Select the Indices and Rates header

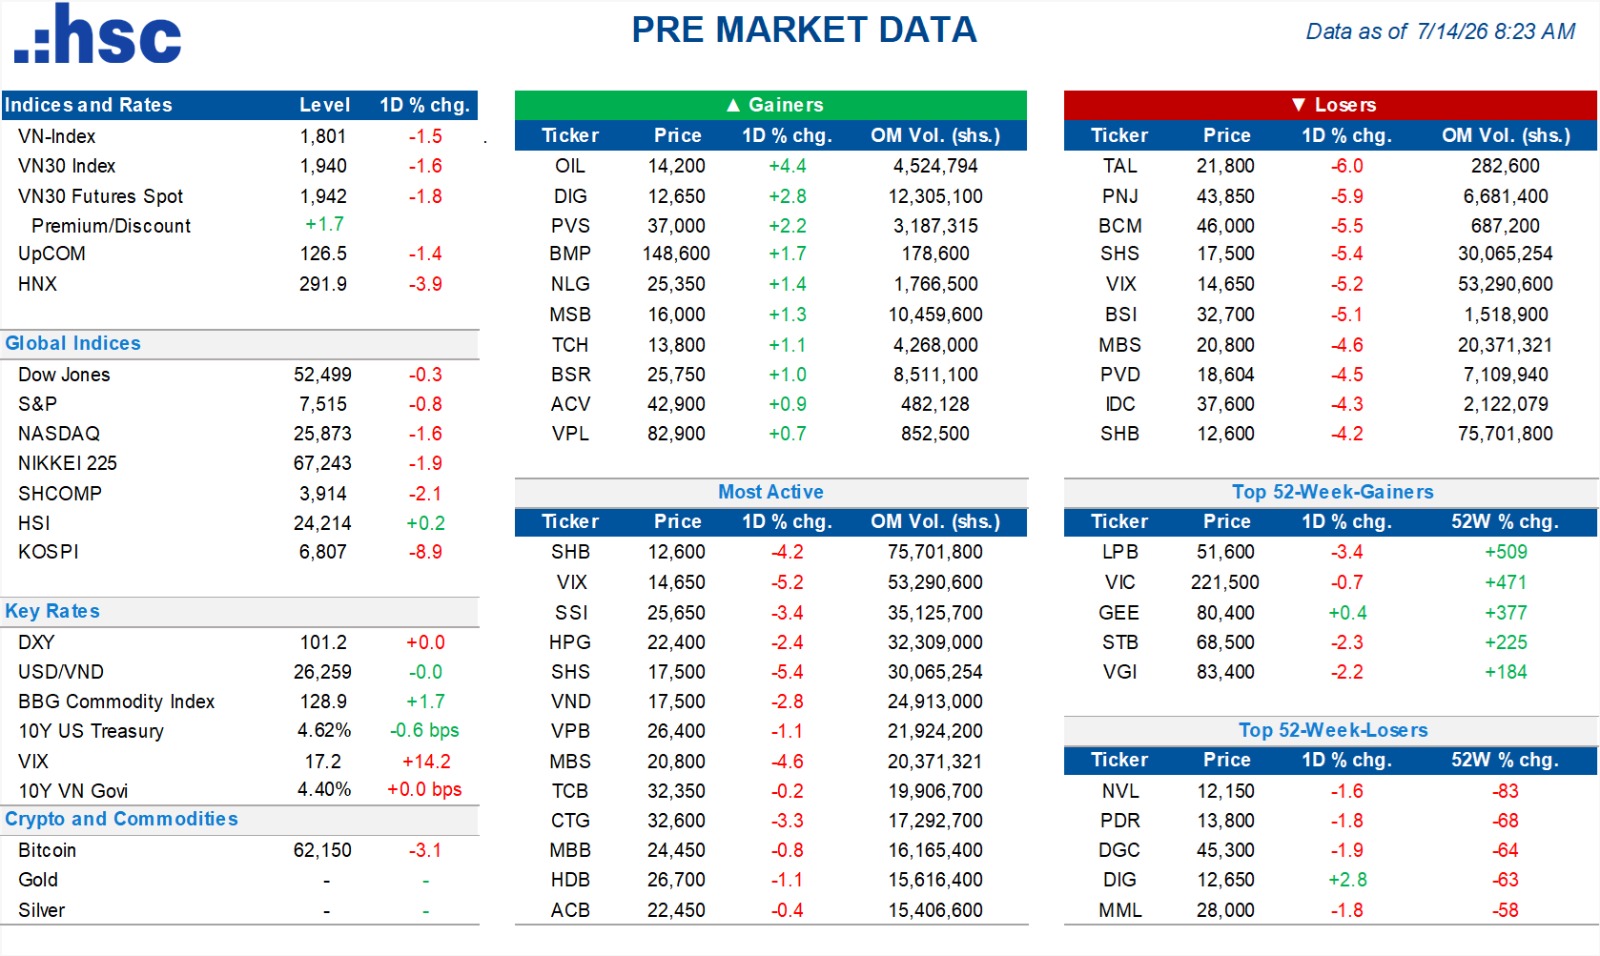tap(88, 105)
